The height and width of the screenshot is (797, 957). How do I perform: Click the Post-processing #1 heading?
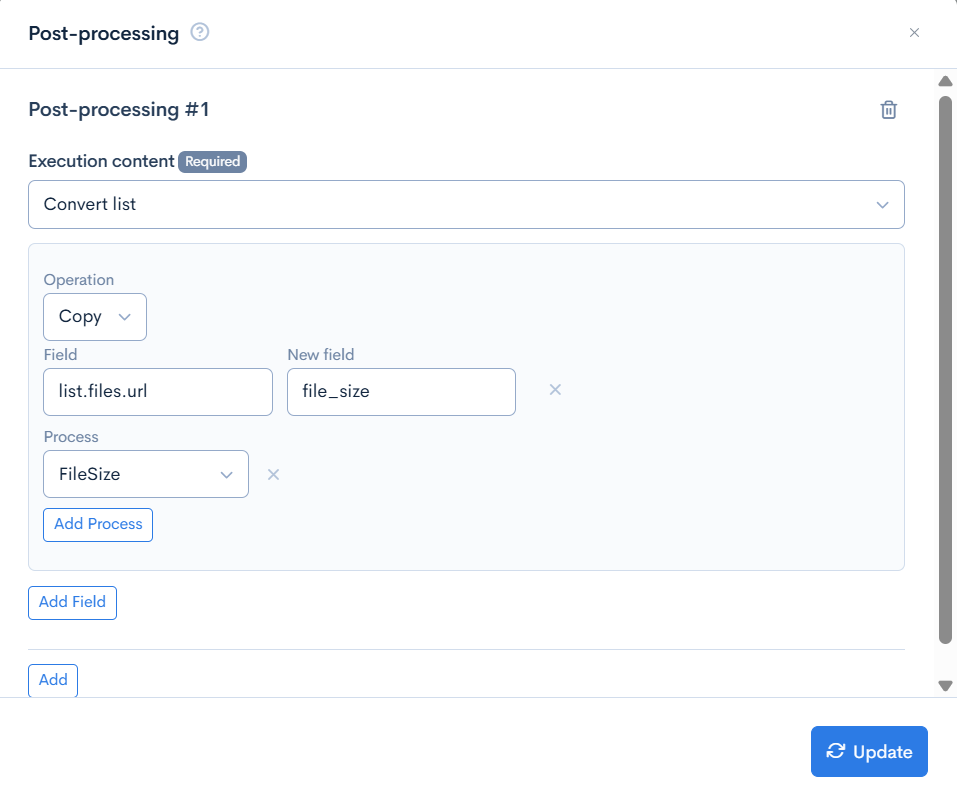pyautogui.click(x=119, y=110)
